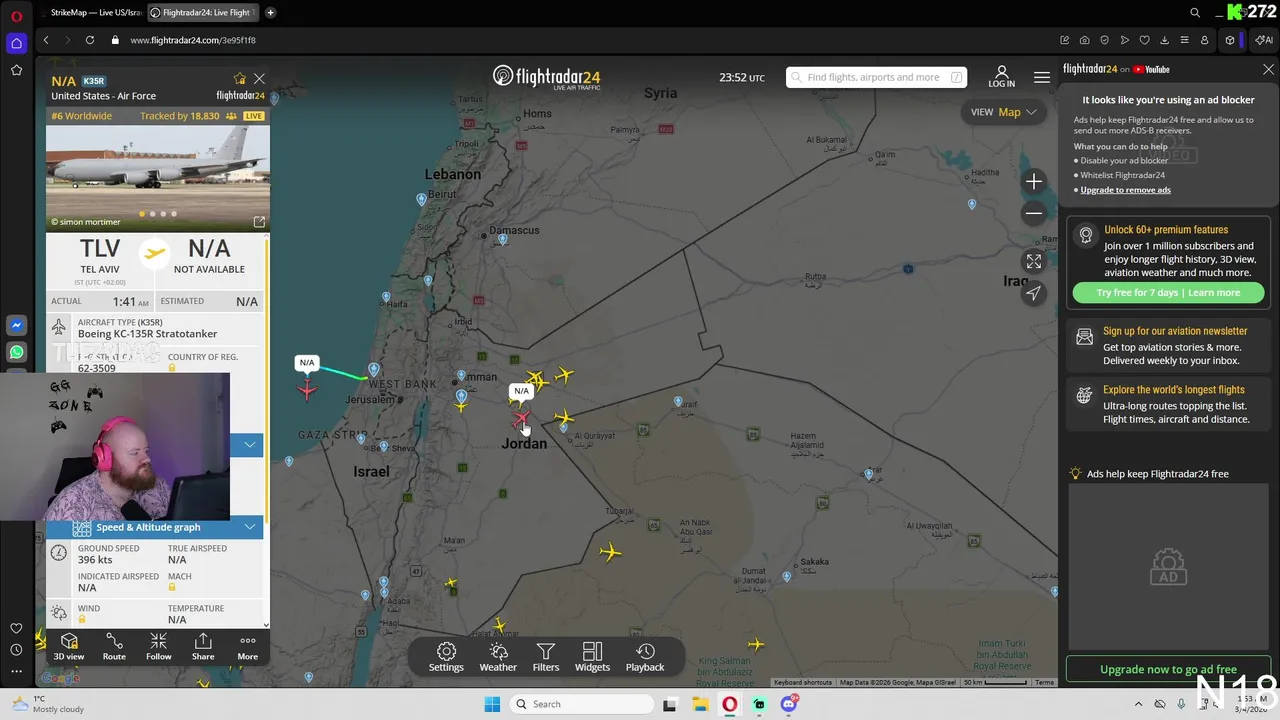This screenshot has width=1280, height=720.
Task: Click the Ground Speed 396 kts value
Action: point(95,560)
